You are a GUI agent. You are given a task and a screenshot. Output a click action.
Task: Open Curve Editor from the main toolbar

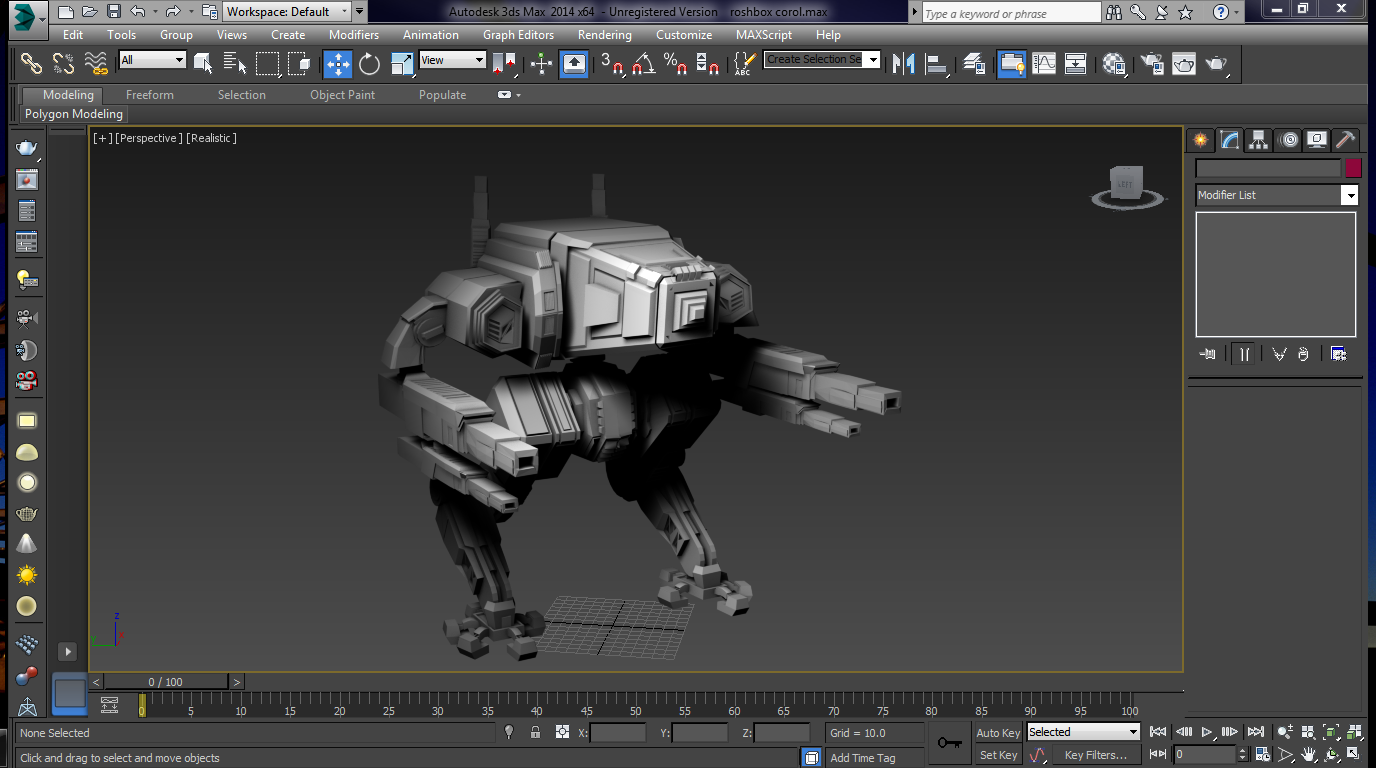click(x=1043, y=64)
